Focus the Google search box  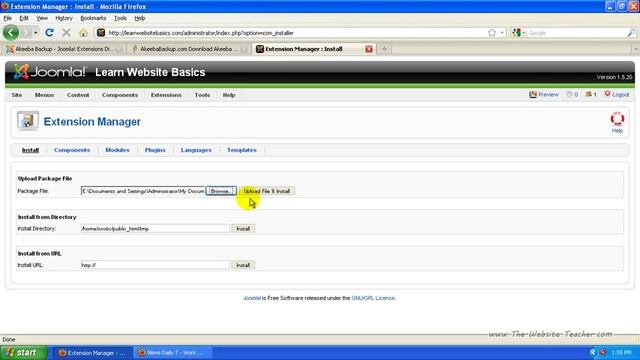coord(576,33)
